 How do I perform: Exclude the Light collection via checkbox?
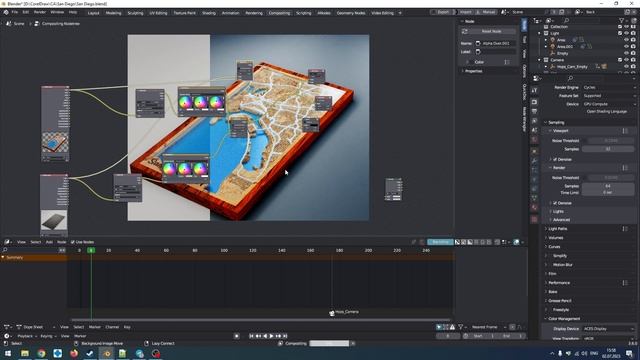[620, 33]
